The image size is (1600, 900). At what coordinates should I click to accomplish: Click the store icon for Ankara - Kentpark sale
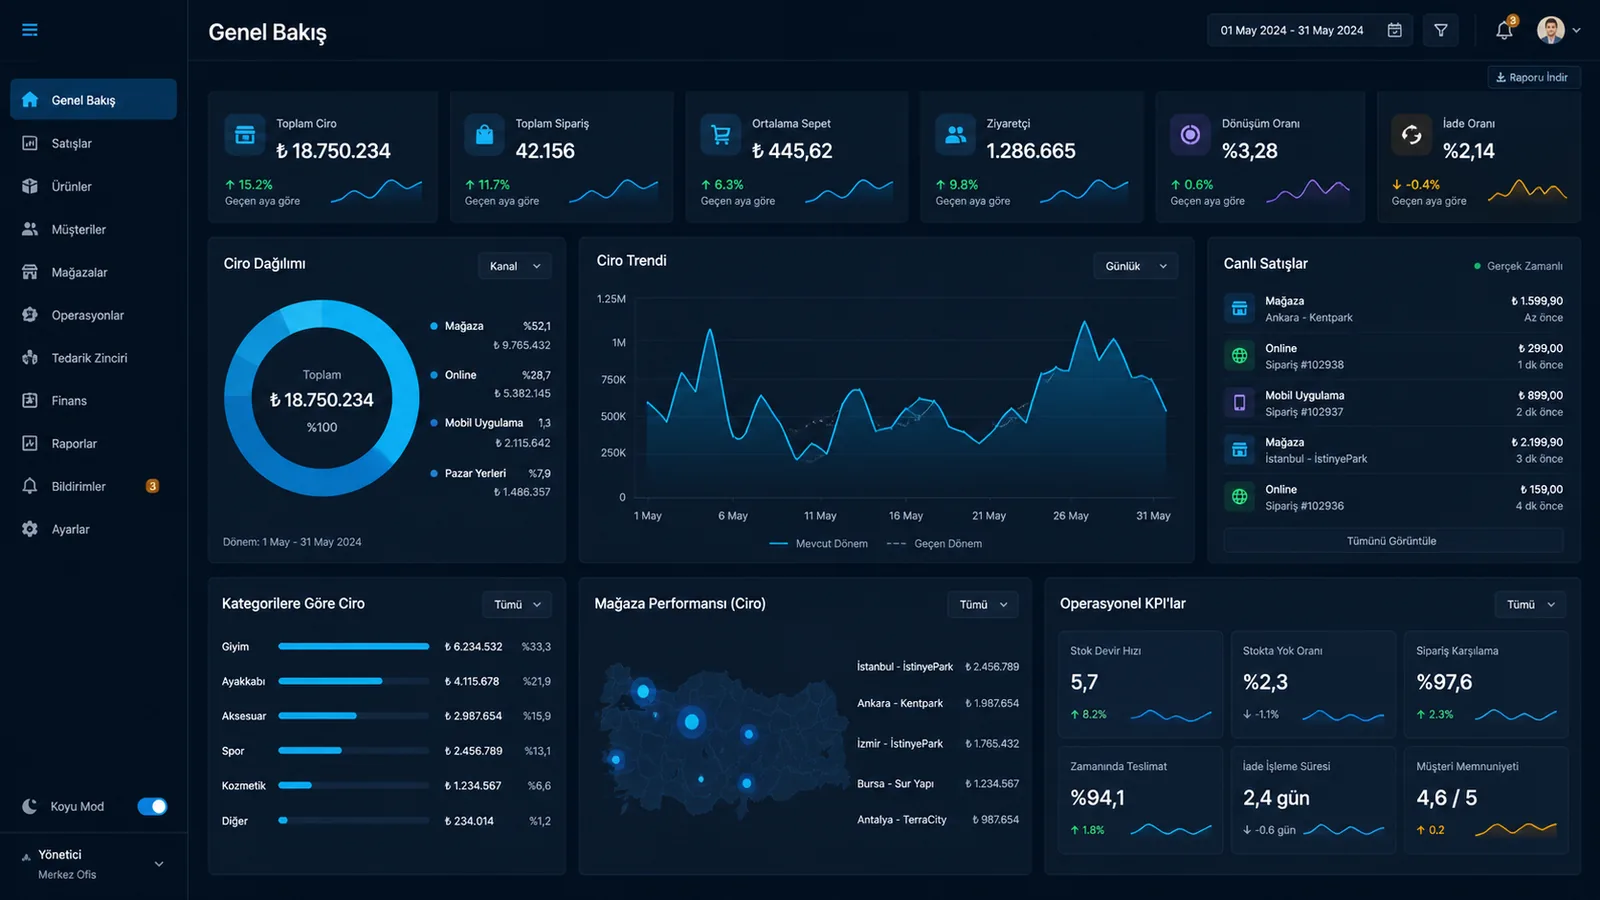tap(1239, 308)
